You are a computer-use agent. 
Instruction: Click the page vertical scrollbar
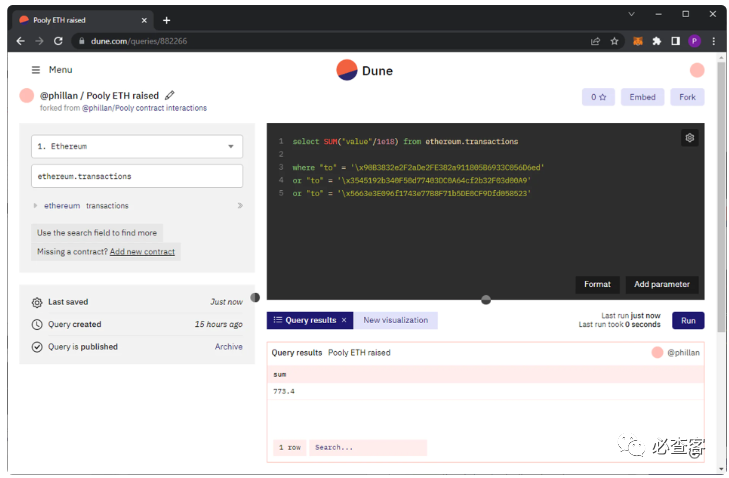click(x=721, y=198)
